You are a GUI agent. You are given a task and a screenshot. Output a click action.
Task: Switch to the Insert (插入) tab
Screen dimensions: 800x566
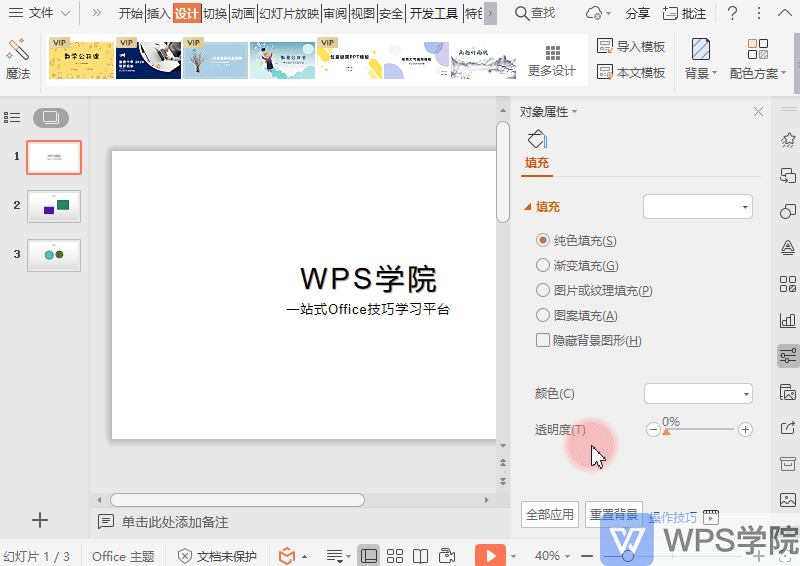pos(158,13)
